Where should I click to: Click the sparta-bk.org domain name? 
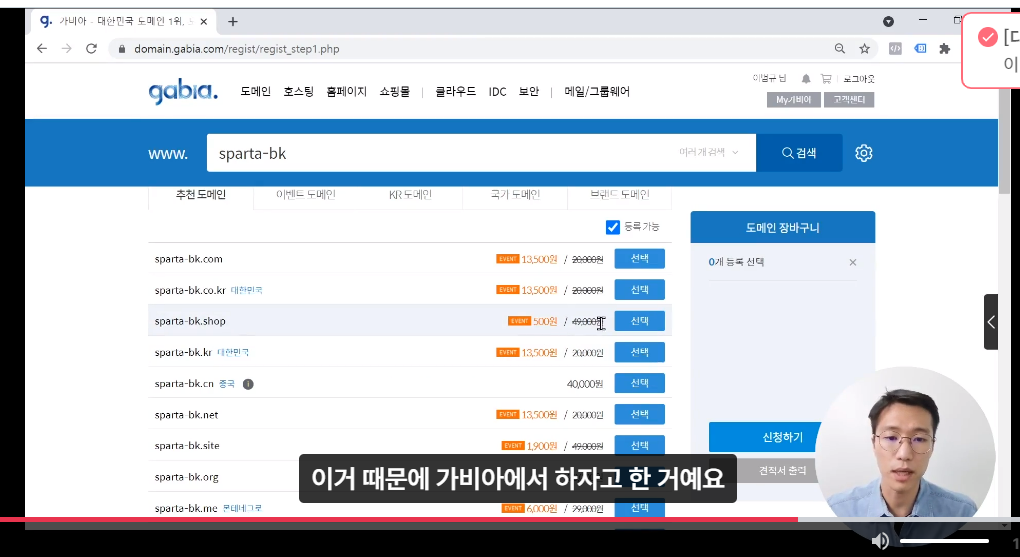click(x=187, y=477)
